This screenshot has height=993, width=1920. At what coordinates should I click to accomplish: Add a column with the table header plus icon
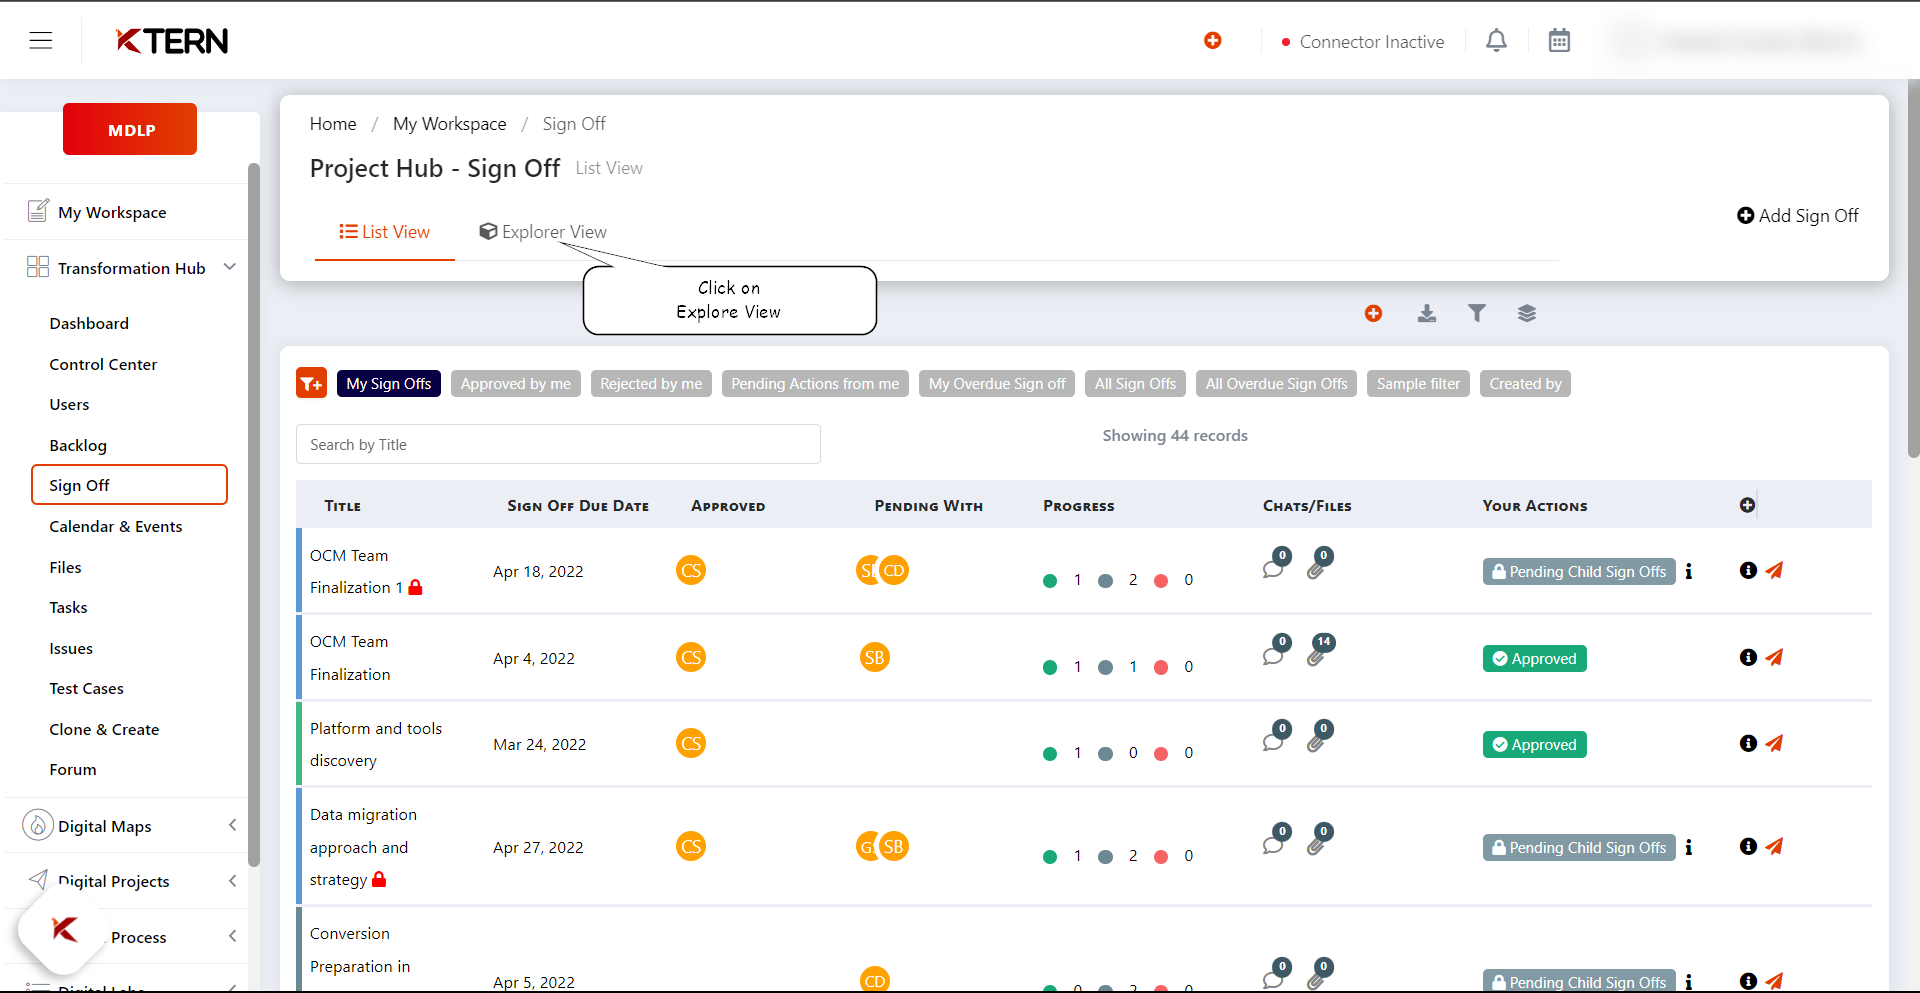(x=1747, y=505)
